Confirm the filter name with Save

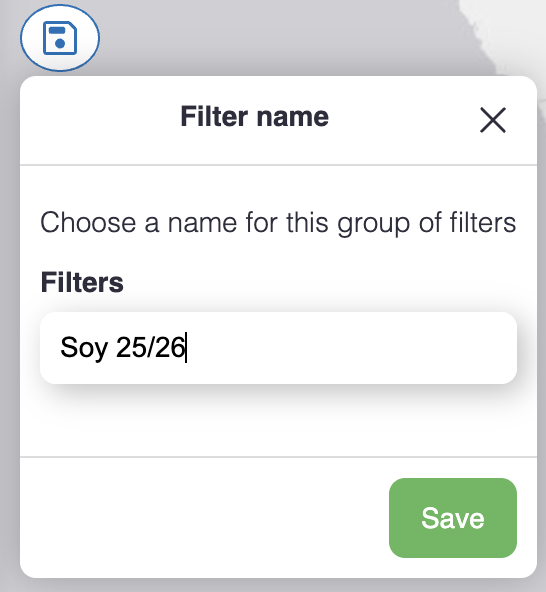(453, 518)
